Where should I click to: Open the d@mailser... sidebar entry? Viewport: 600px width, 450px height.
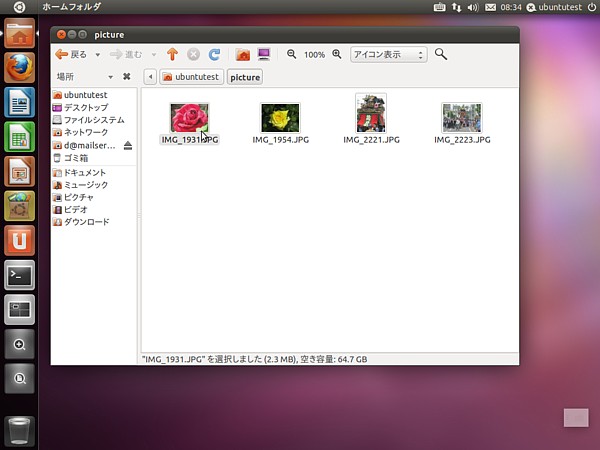86,145
